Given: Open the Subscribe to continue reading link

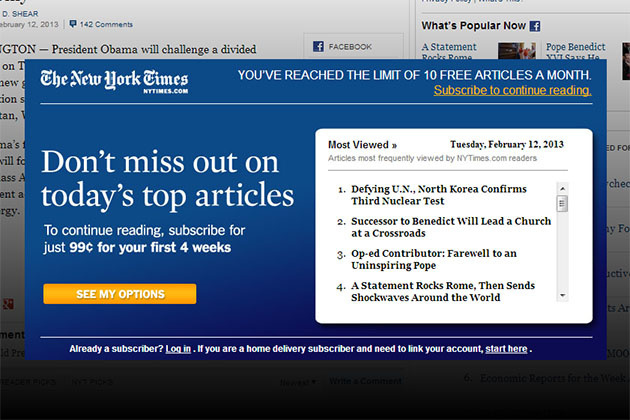Looking at the screenshot, I should point(512,90).
